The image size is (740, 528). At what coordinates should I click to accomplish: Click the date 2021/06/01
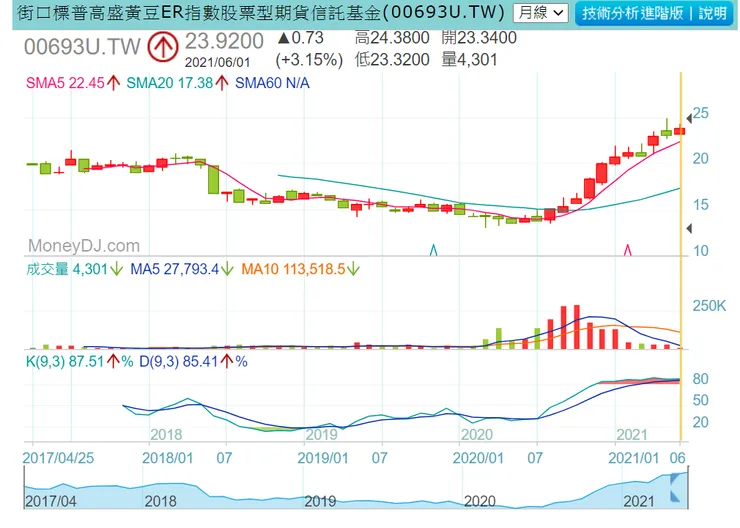pos(218,62)
